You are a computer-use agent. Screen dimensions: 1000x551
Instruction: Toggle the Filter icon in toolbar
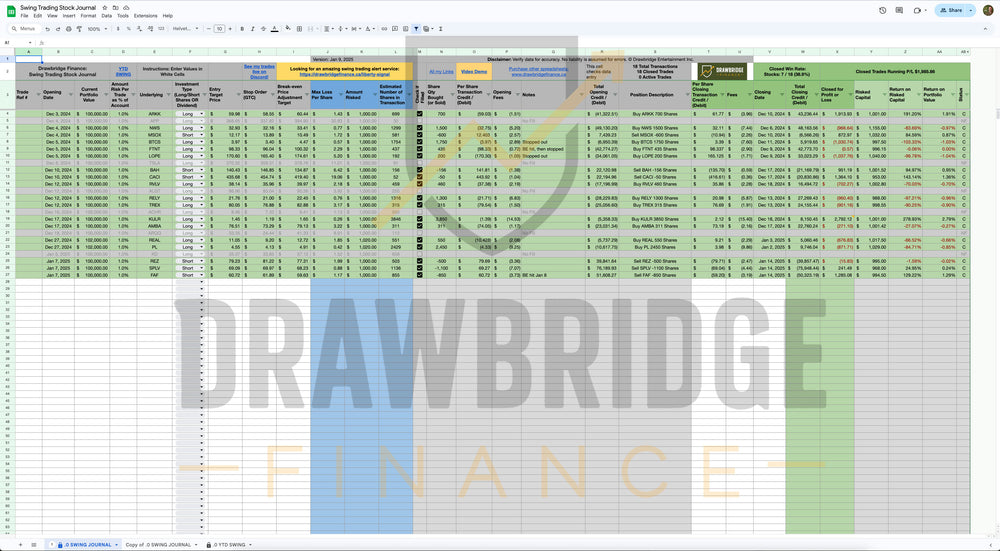coord(416,29)
